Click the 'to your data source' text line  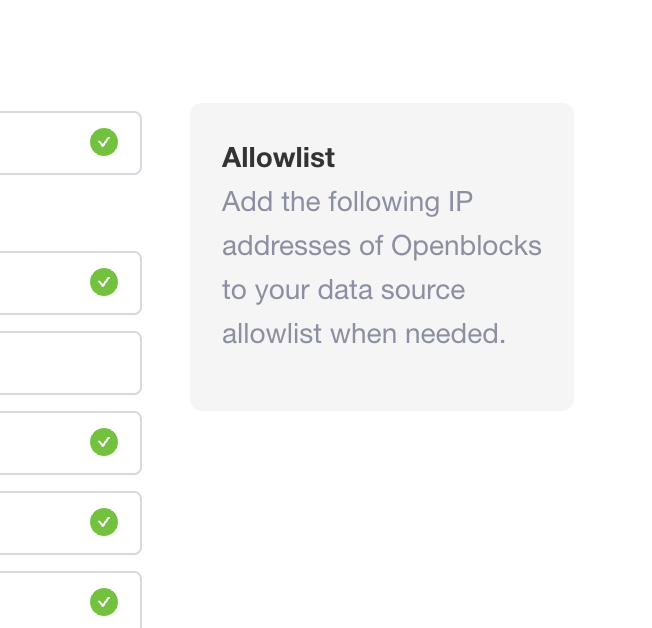coord(343,290)
